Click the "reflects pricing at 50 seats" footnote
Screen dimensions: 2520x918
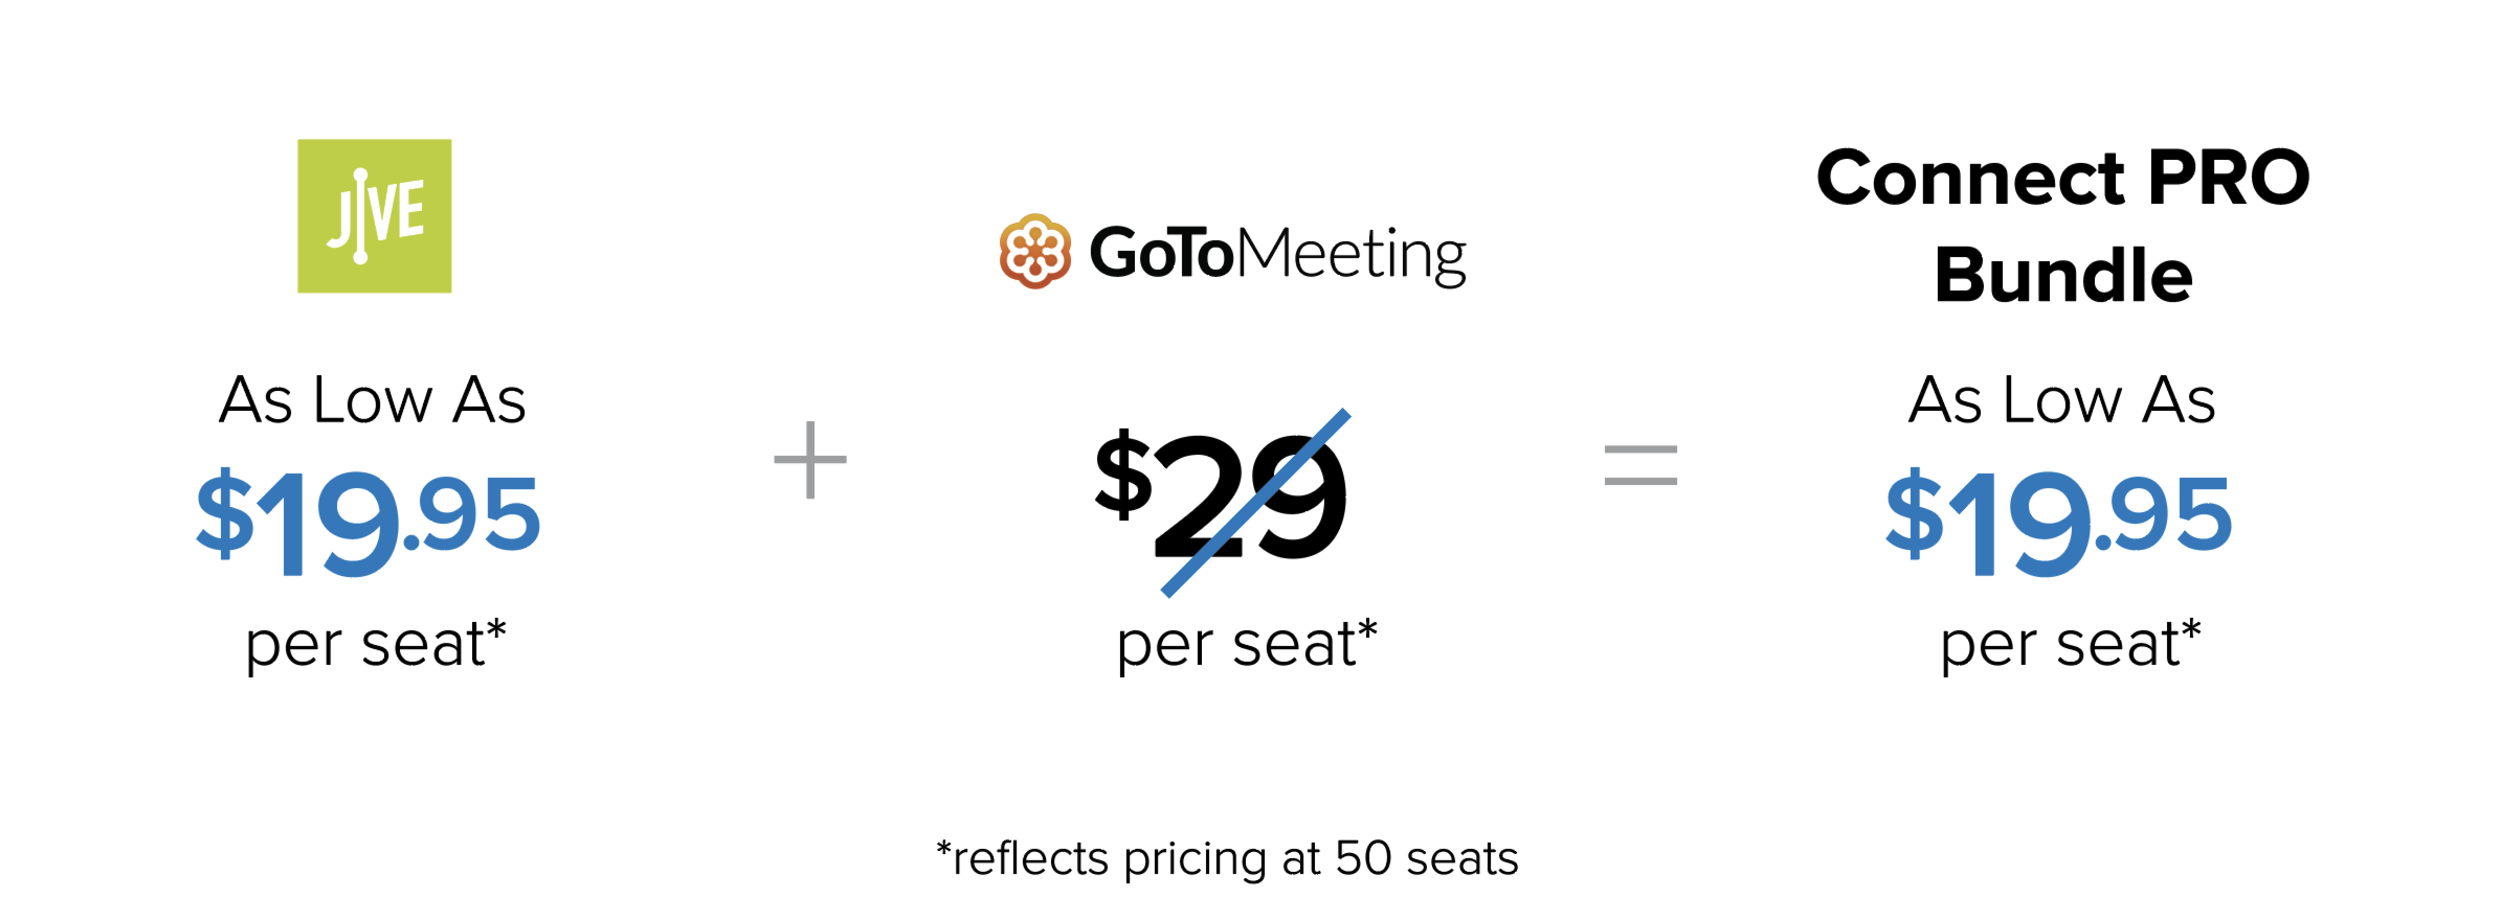pos(1227,858)
